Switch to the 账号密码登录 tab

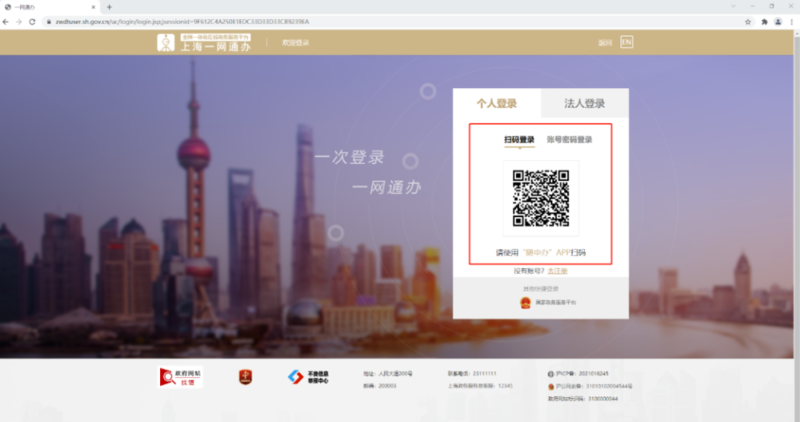(569, 140)
